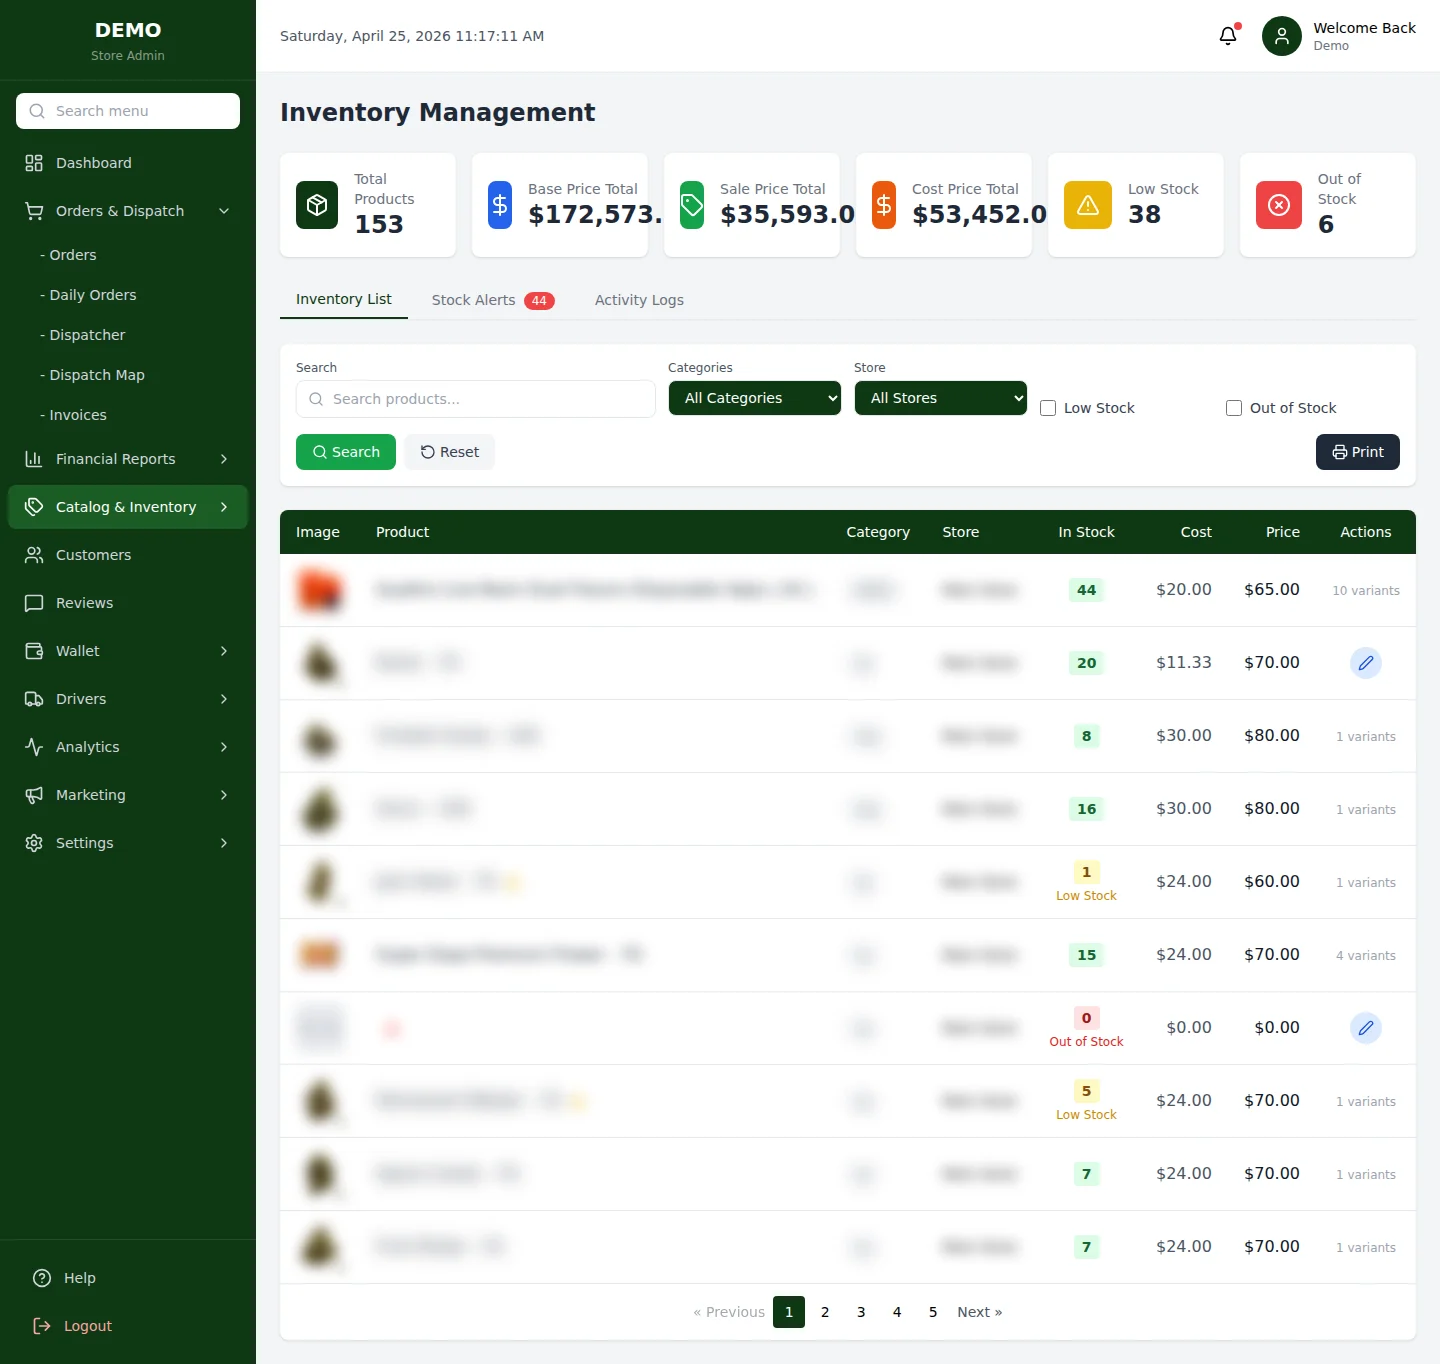Click the user avatar next to Welcome Back

[1281, 35]
